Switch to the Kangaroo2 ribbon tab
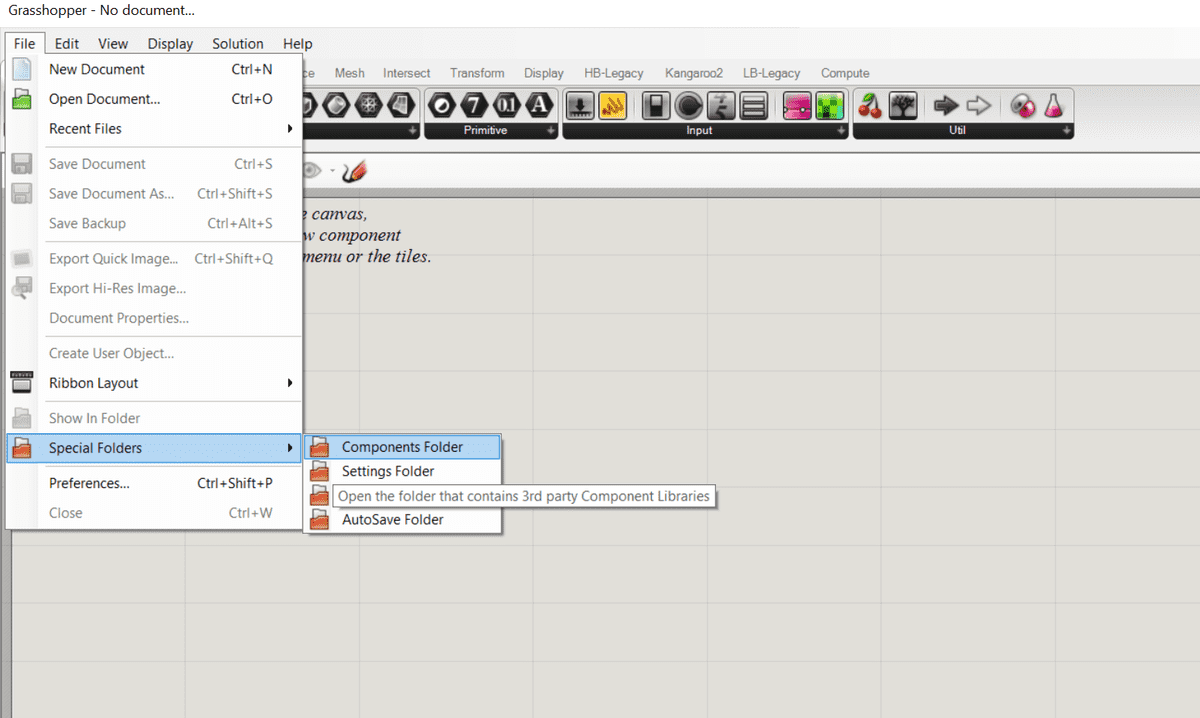The height and width of the screenshot is (718, 1200). 694,73
